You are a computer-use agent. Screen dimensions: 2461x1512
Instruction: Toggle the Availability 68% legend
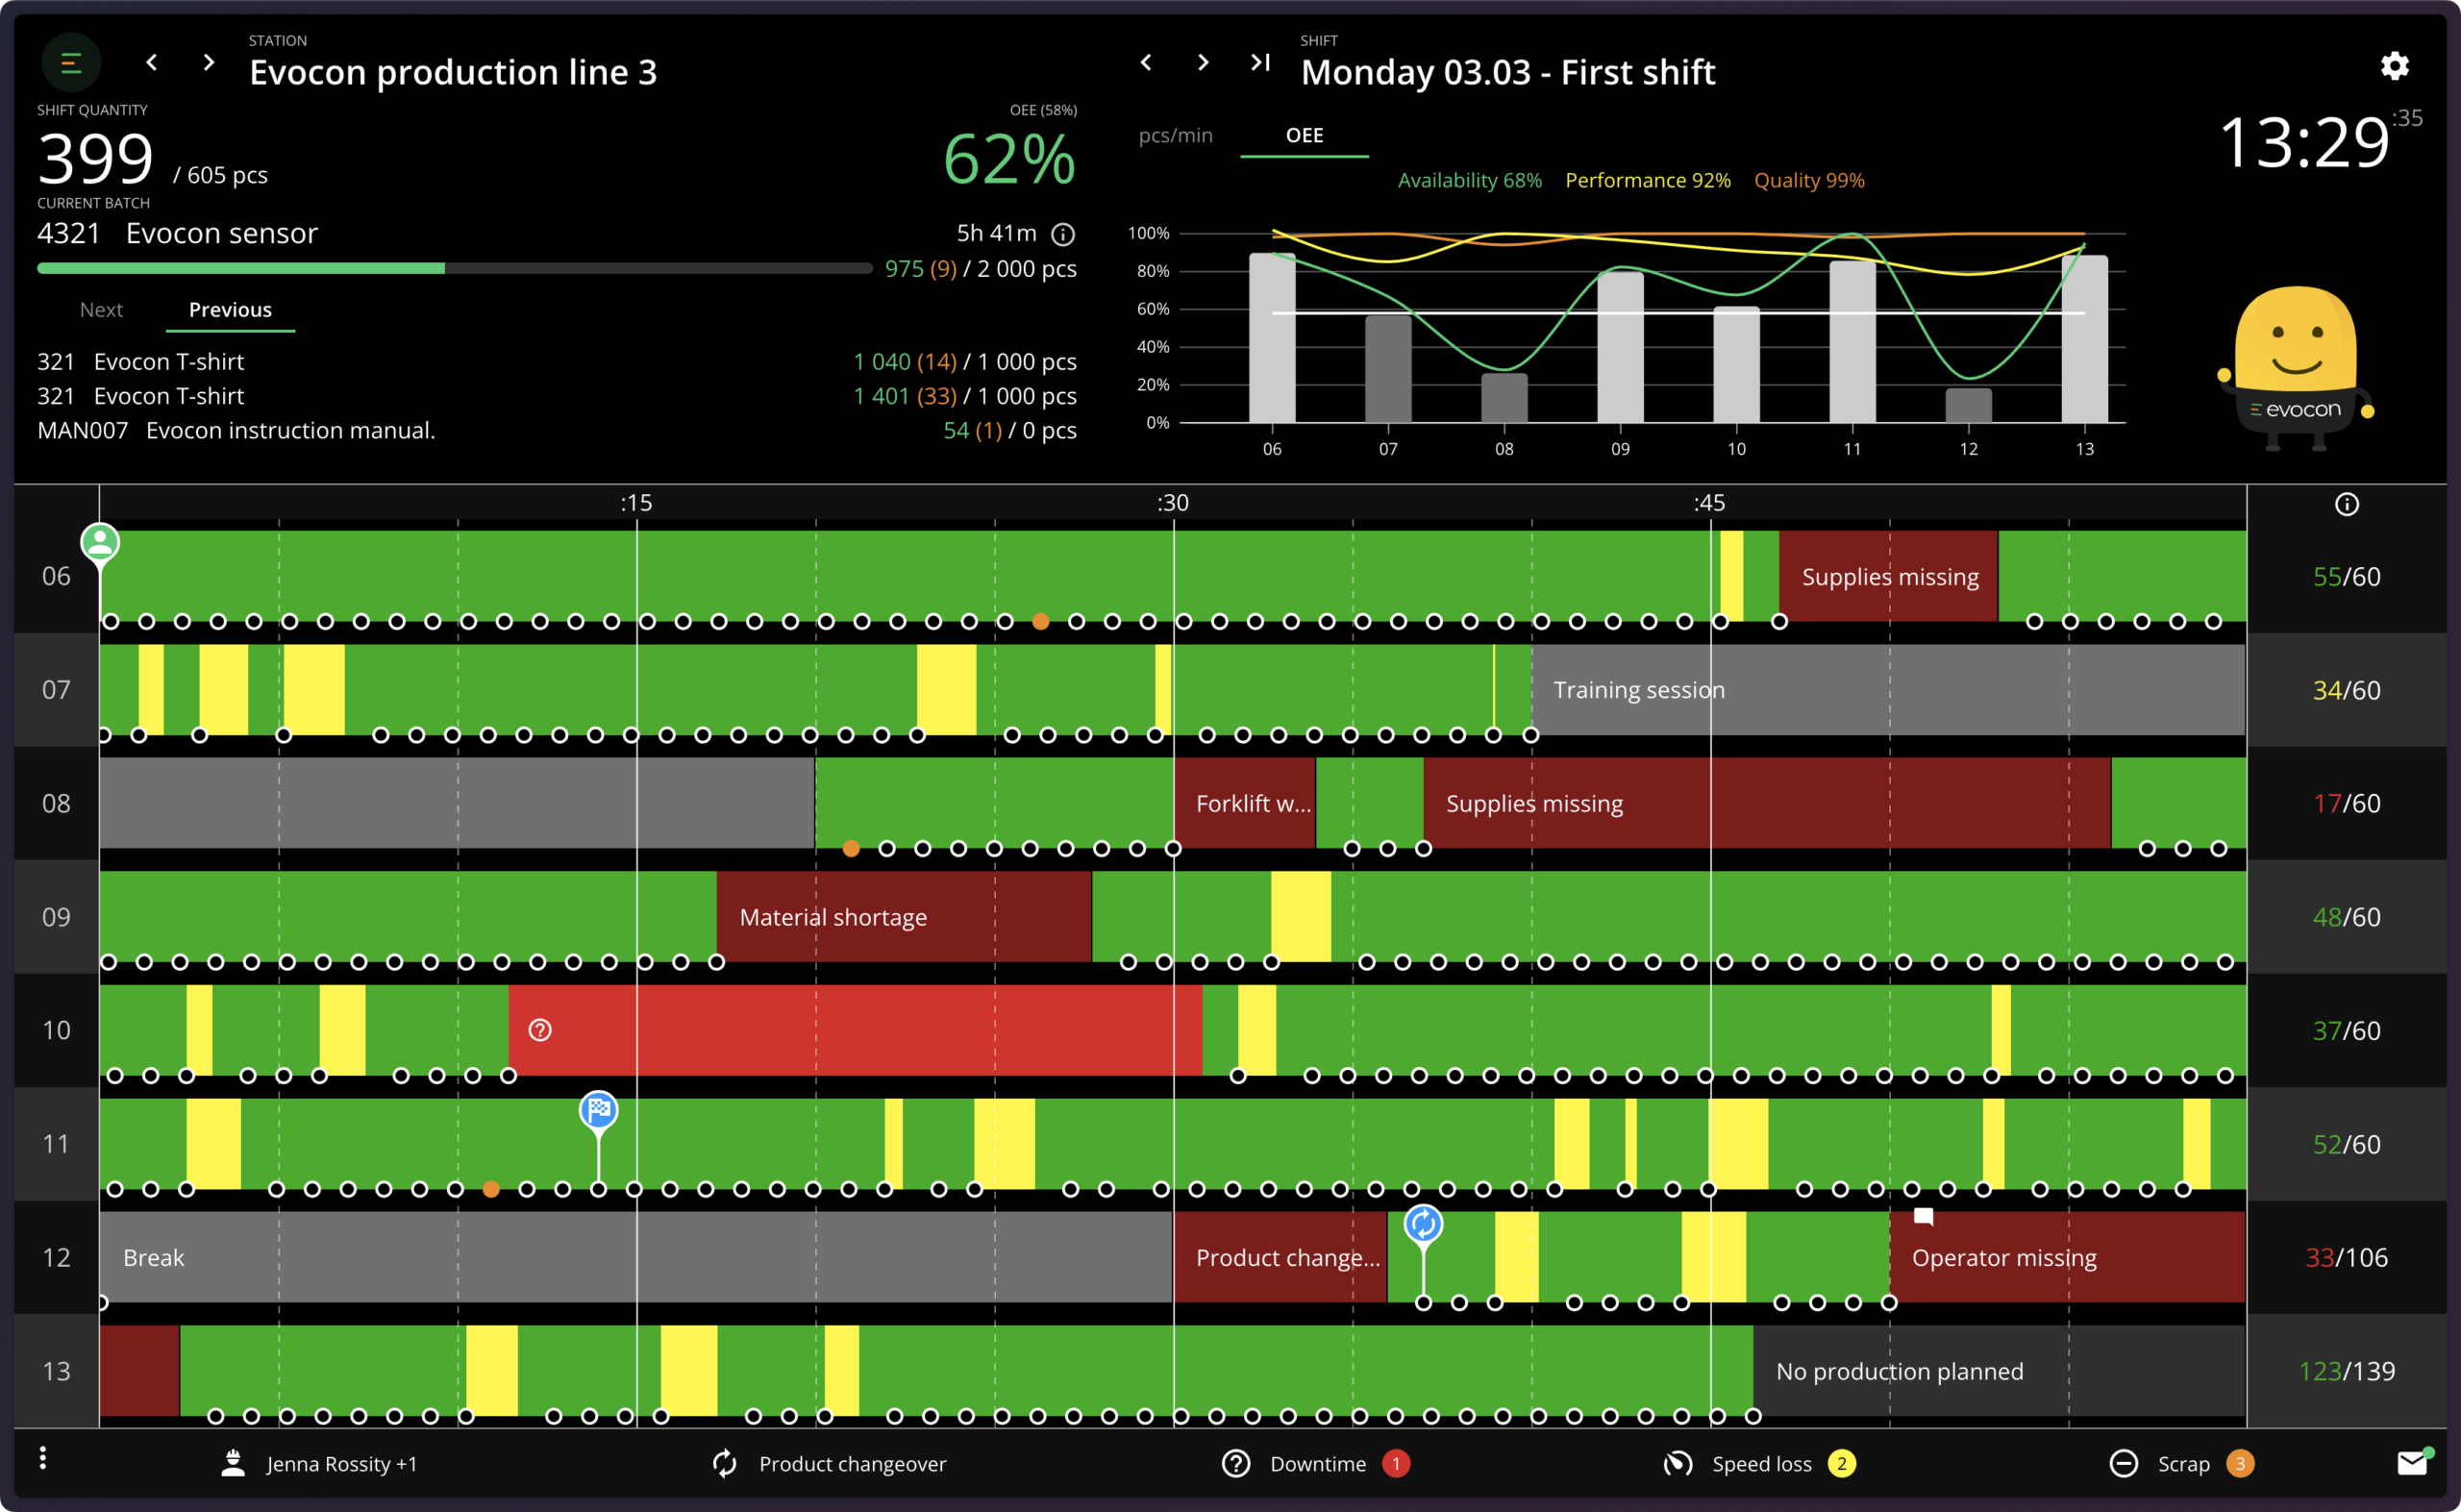point(1469,181)
